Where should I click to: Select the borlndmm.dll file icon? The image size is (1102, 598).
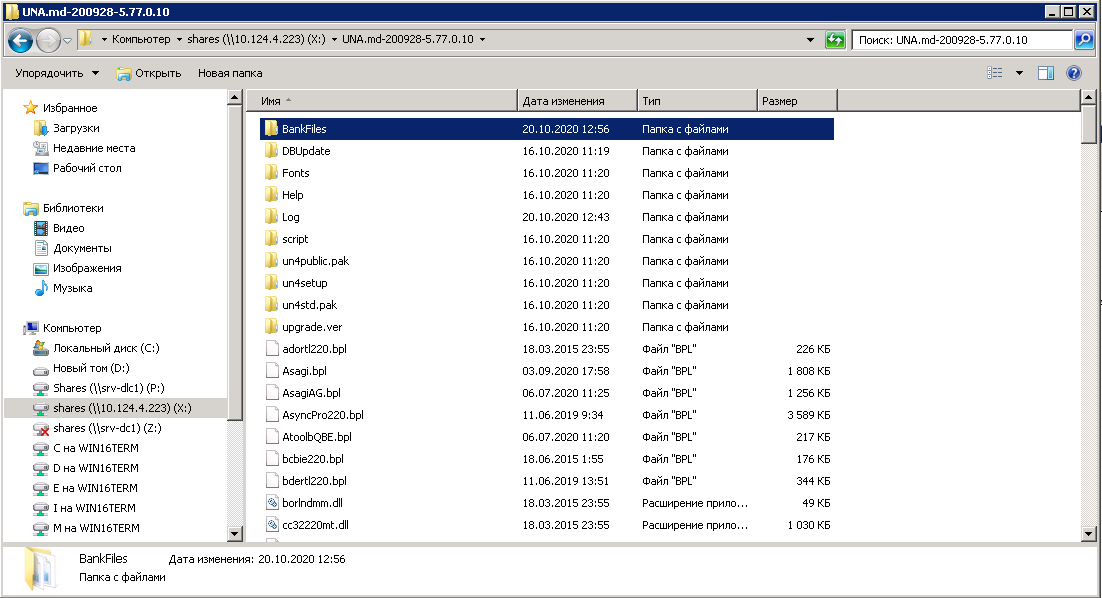click(x=272, y=503)
